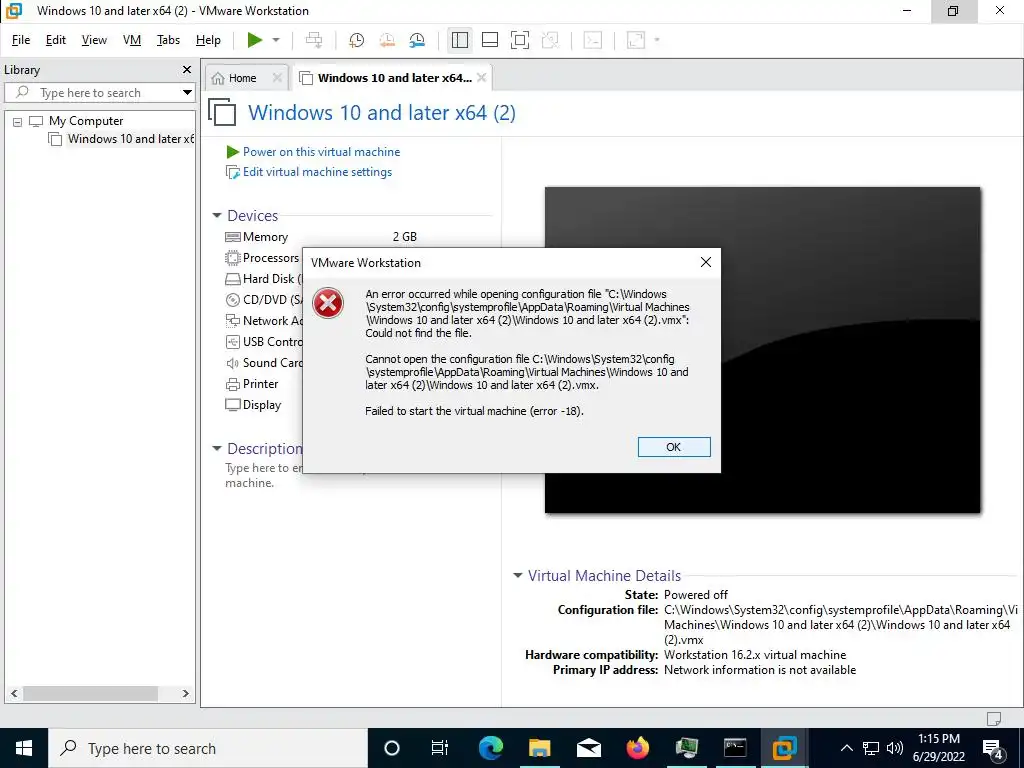
Task: Click the Library search input field
Action: (98, 93)
